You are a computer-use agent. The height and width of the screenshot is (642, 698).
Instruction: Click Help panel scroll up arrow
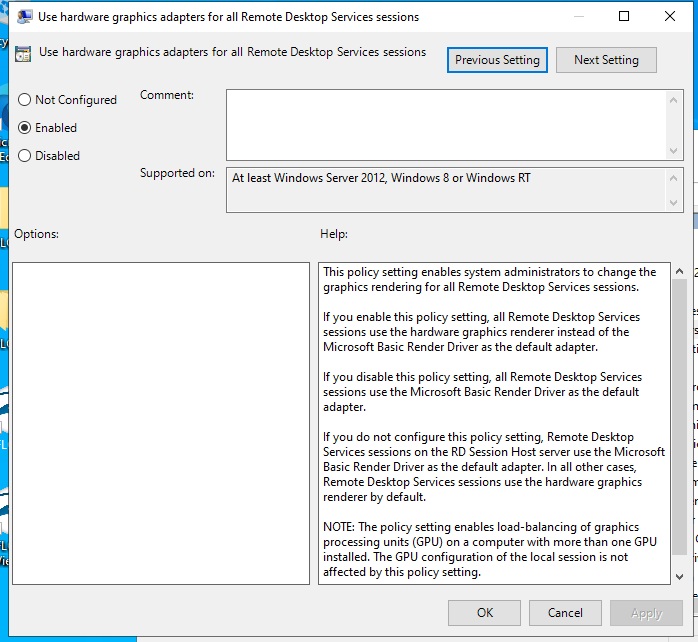click(679, 271)
